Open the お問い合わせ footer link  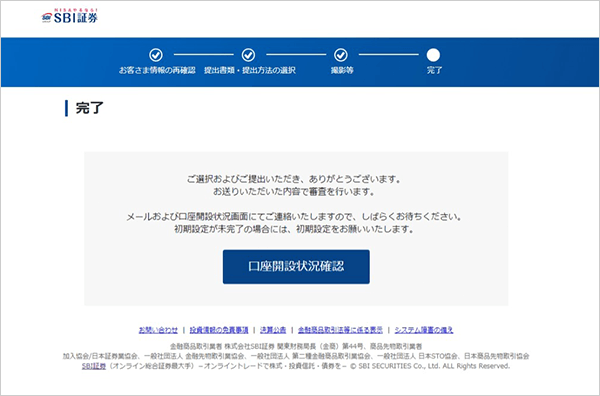[x=158, y=330]
